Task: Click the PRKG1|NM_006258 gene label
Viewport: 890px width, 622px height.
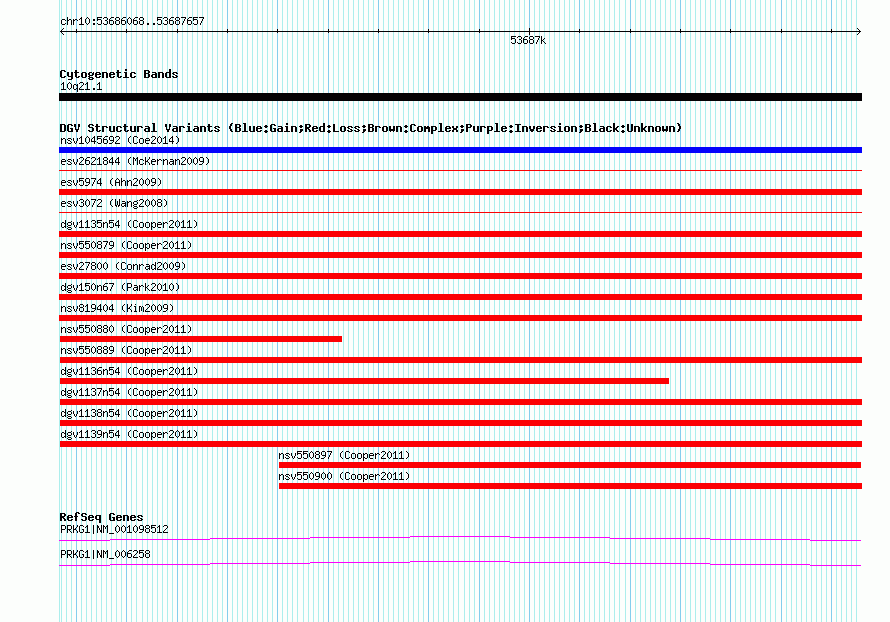Action: coord(105,554)
